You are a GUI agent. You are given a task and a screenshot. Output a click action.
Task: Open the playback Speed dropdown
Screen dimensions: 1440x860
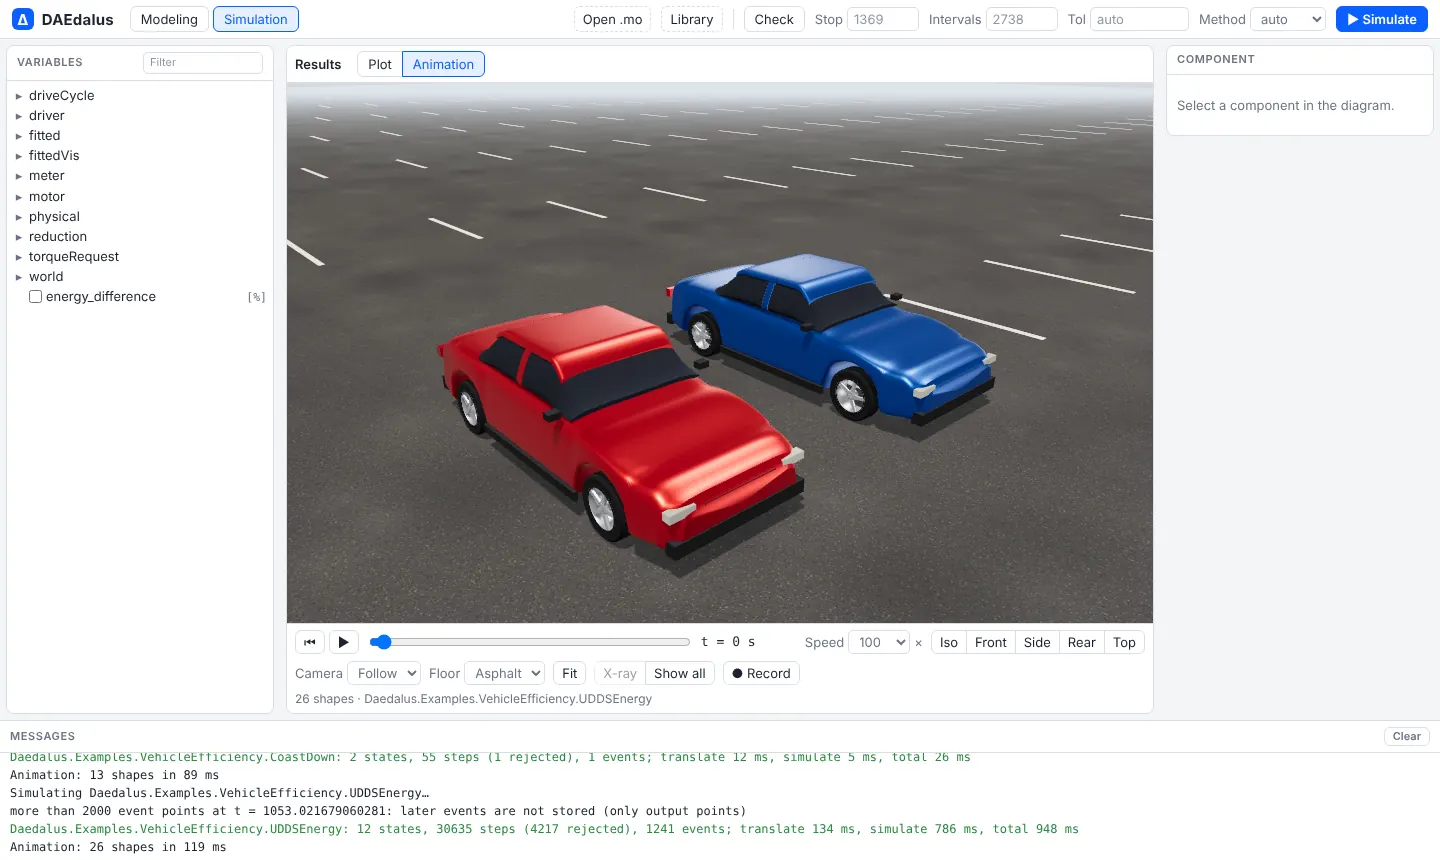[x=878, y=642]
